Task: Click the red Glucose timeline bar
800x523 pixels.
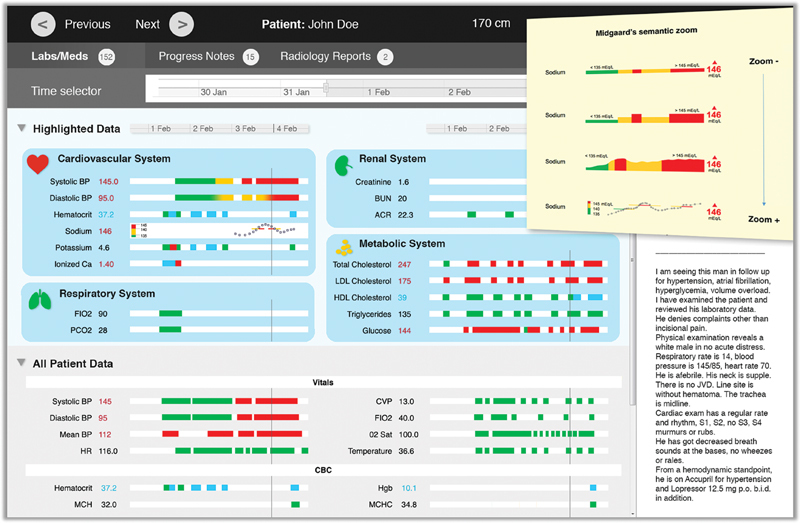Action: click(x=496, y=330)
